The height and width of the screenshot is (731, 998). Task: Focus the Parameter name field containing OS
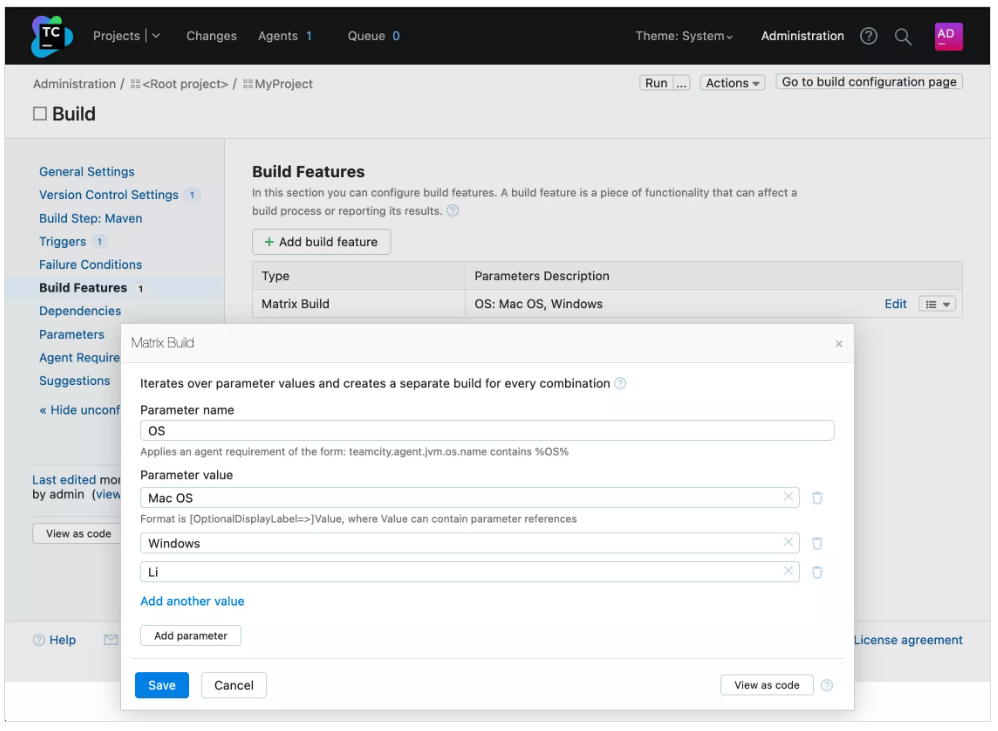pyautogui.click(x=487, y=431)
